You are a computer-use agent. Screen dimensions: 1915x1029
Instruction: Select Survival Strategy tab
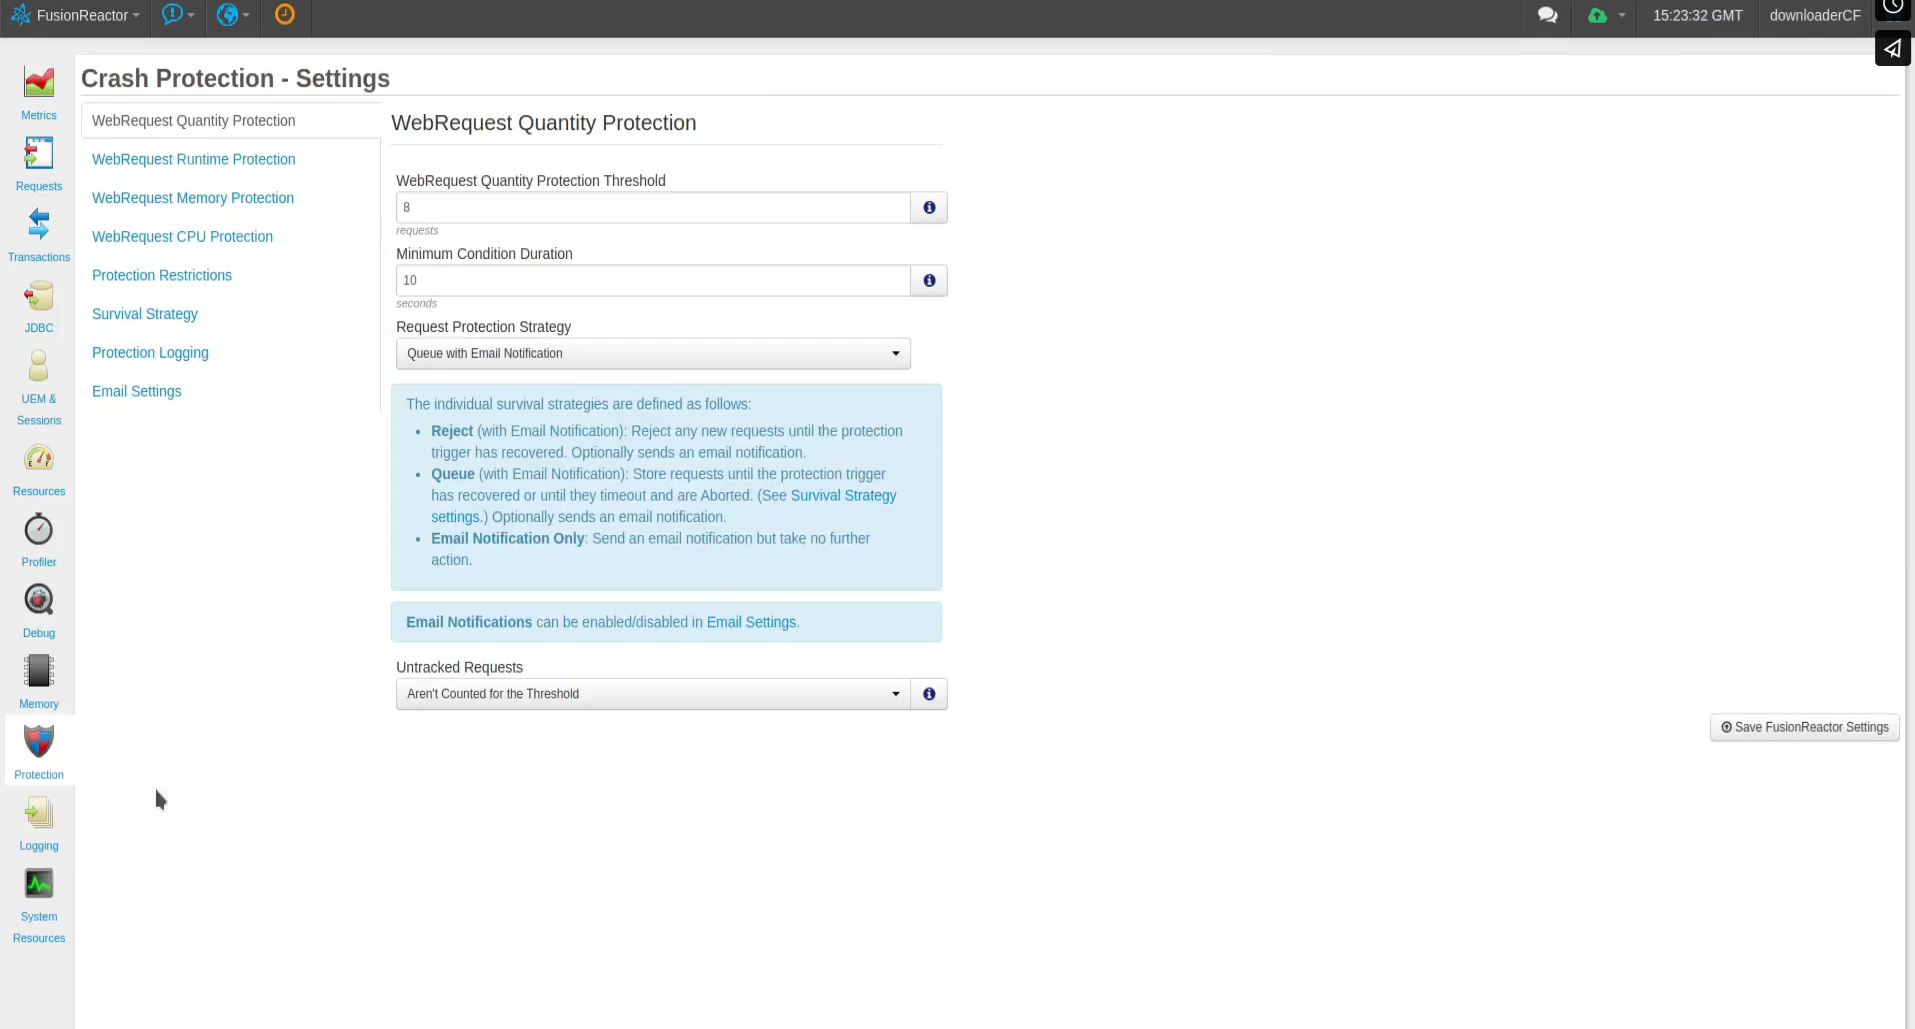pyautogui.click(x=145, y=314)
